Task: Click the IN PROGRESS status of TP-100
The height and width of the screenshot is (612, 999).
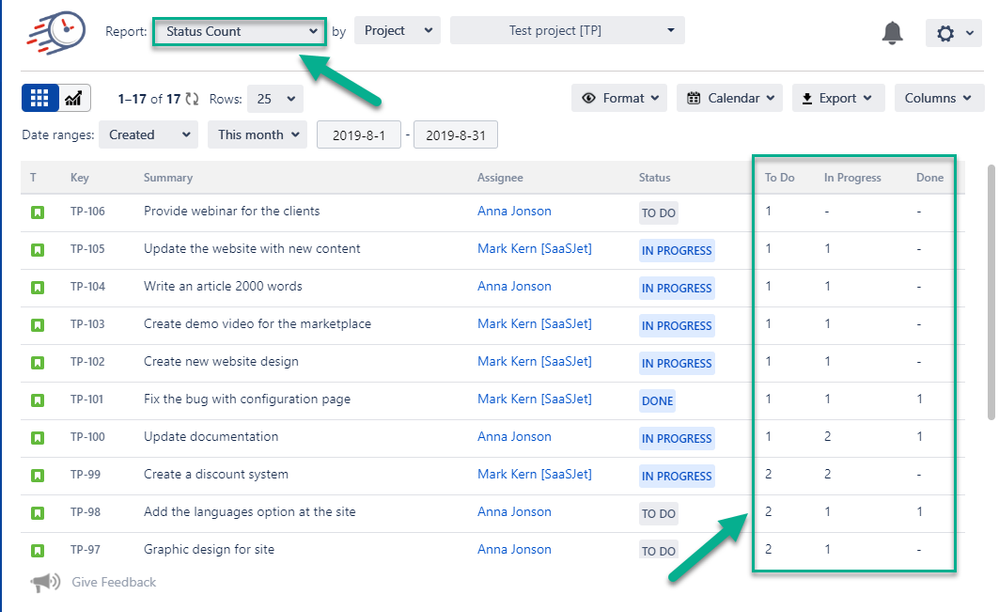Action: 677,438
